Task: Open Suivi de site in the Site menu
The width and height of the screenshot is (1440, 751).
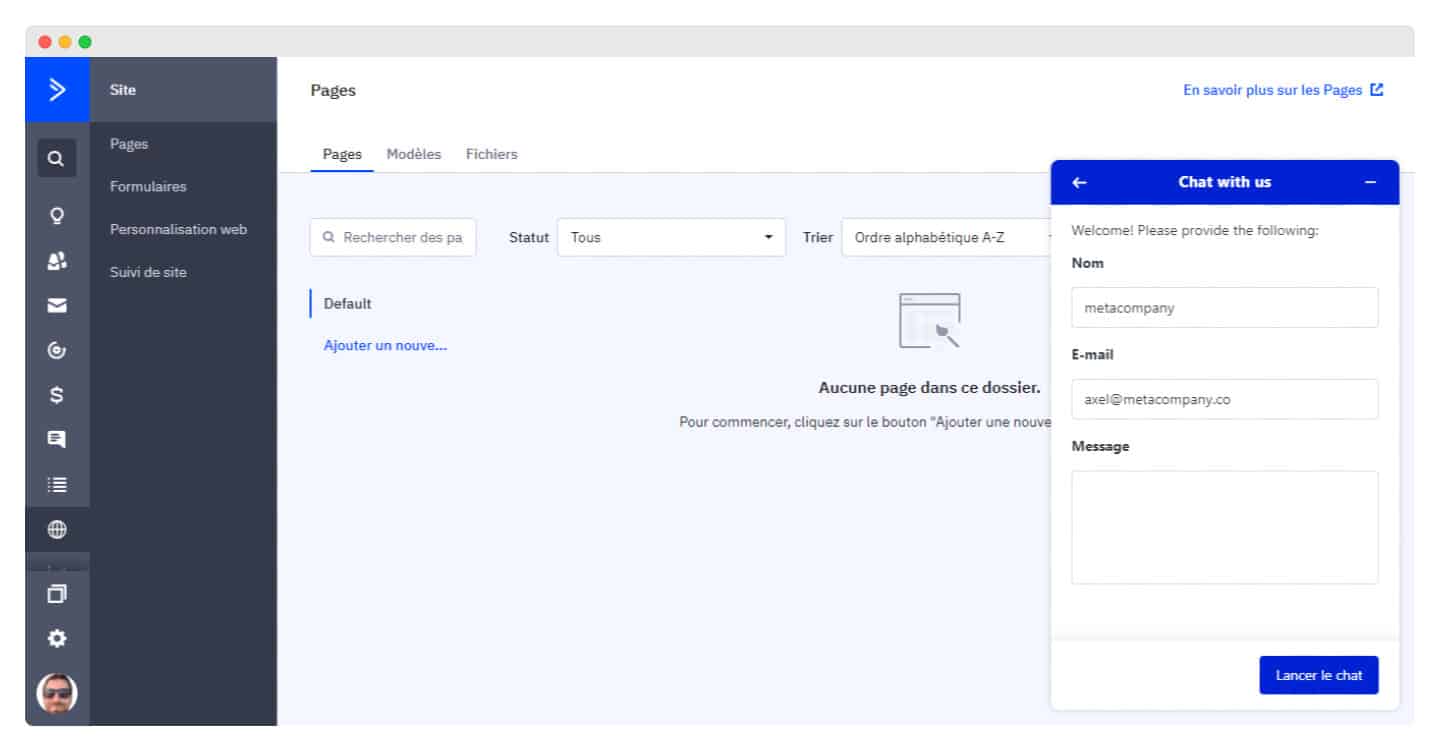Action: tap(148, 272)
